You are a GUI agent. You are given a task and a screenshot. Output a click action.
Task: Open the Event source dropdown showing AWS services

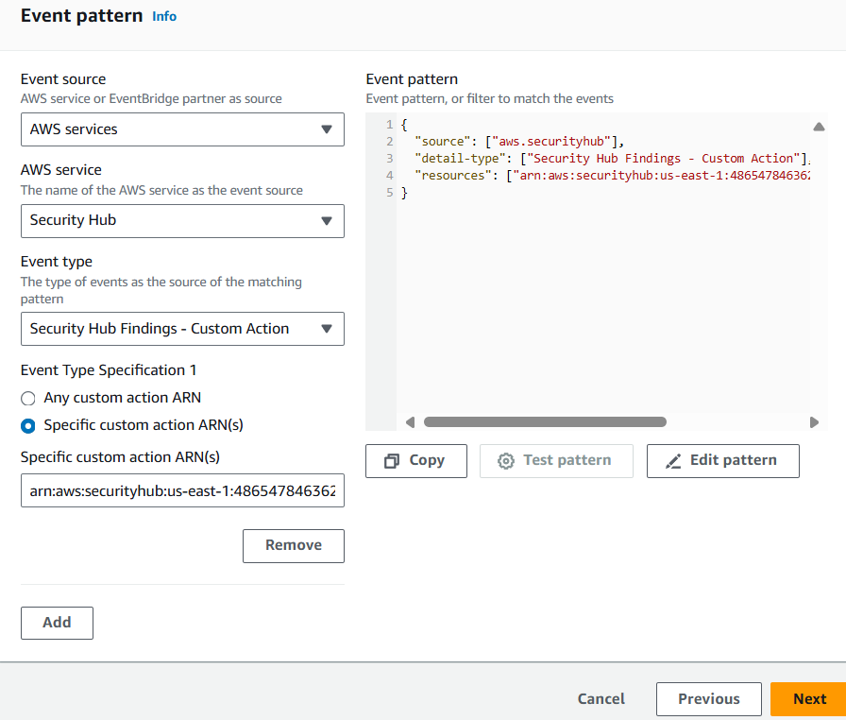pos(182,129)
